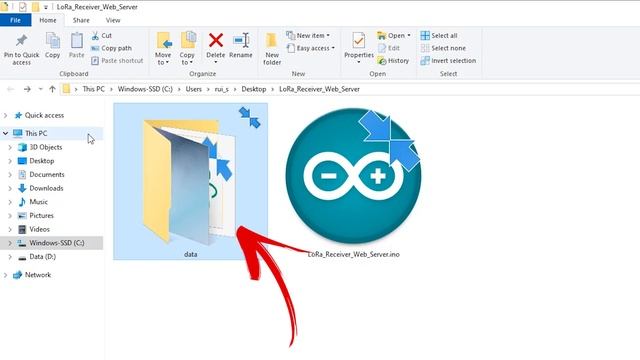Screen dimensions: 640x360
Task: Select Desktop in navigation pane
Action: pos(41,161)
